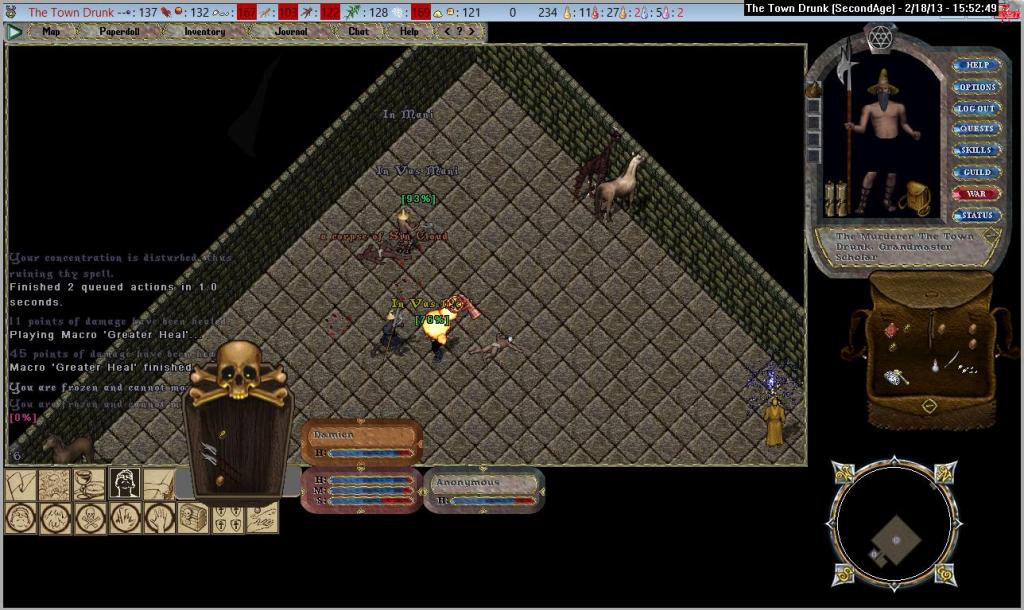Open the backpack icon on the paperdoll
The height and width of the screenshot is (610, 1024).
pyautogui.click(x=915, y=198)
